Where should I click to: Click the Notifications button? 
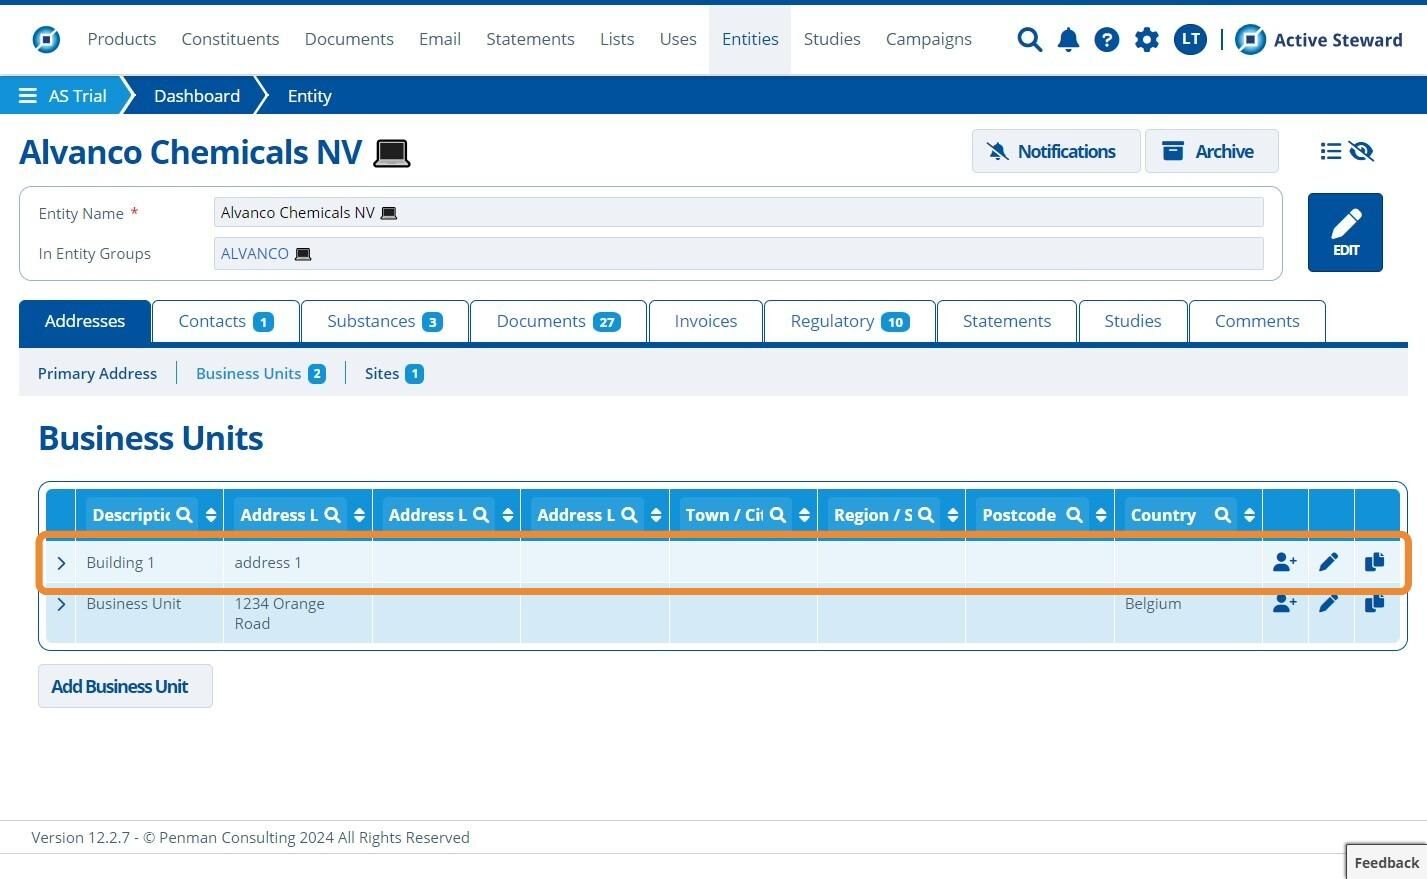[x=1055, y=151]
